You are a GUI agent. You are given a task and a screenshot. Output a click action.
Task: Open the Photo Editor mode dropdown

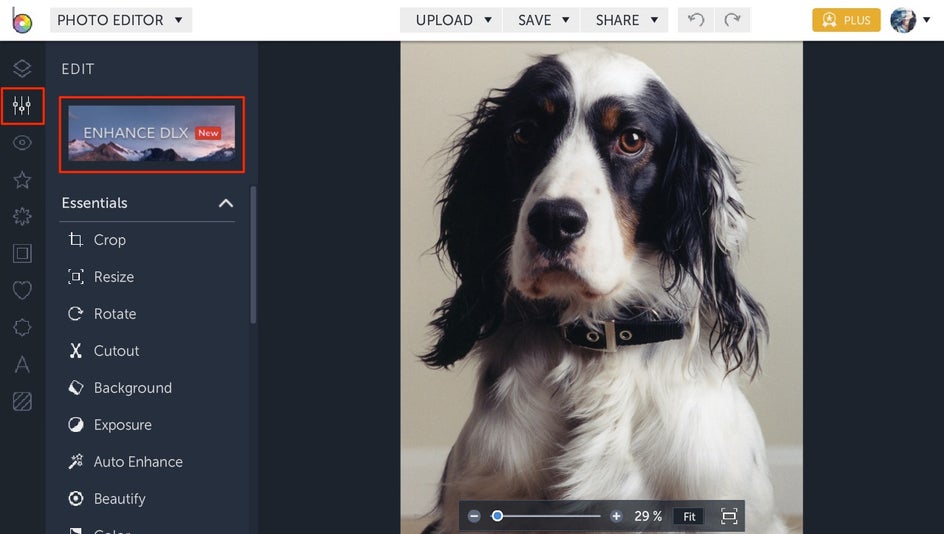coord(121,20)
